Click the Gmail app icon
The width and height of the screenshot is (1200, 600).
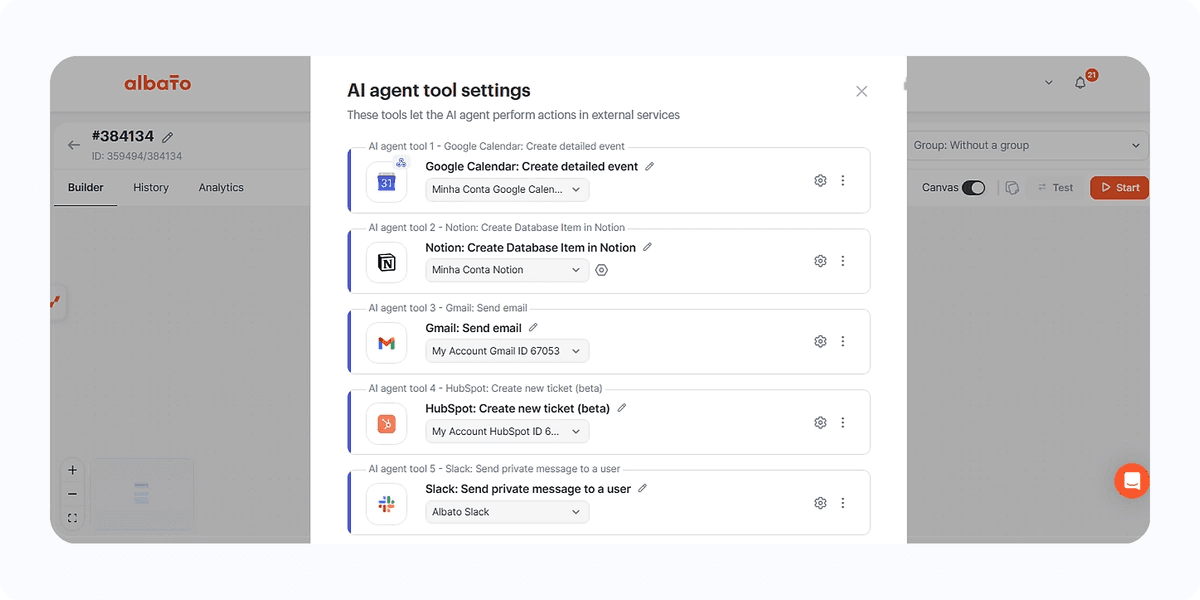[387, 343]
